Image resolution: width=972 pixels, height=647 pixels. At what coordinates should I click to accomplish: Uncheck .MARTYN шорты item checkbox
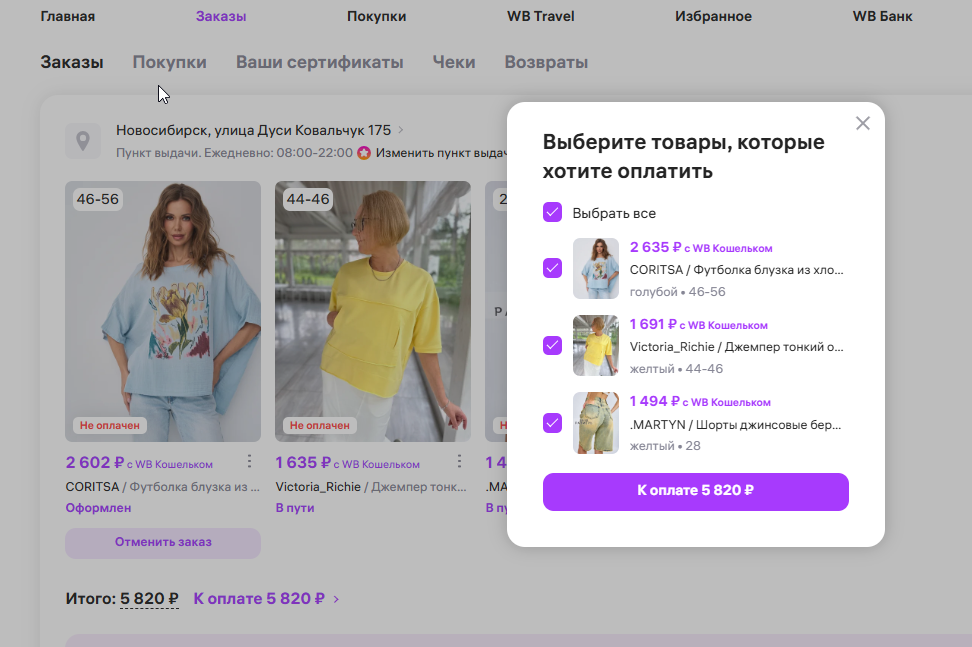tap(552, 423)
